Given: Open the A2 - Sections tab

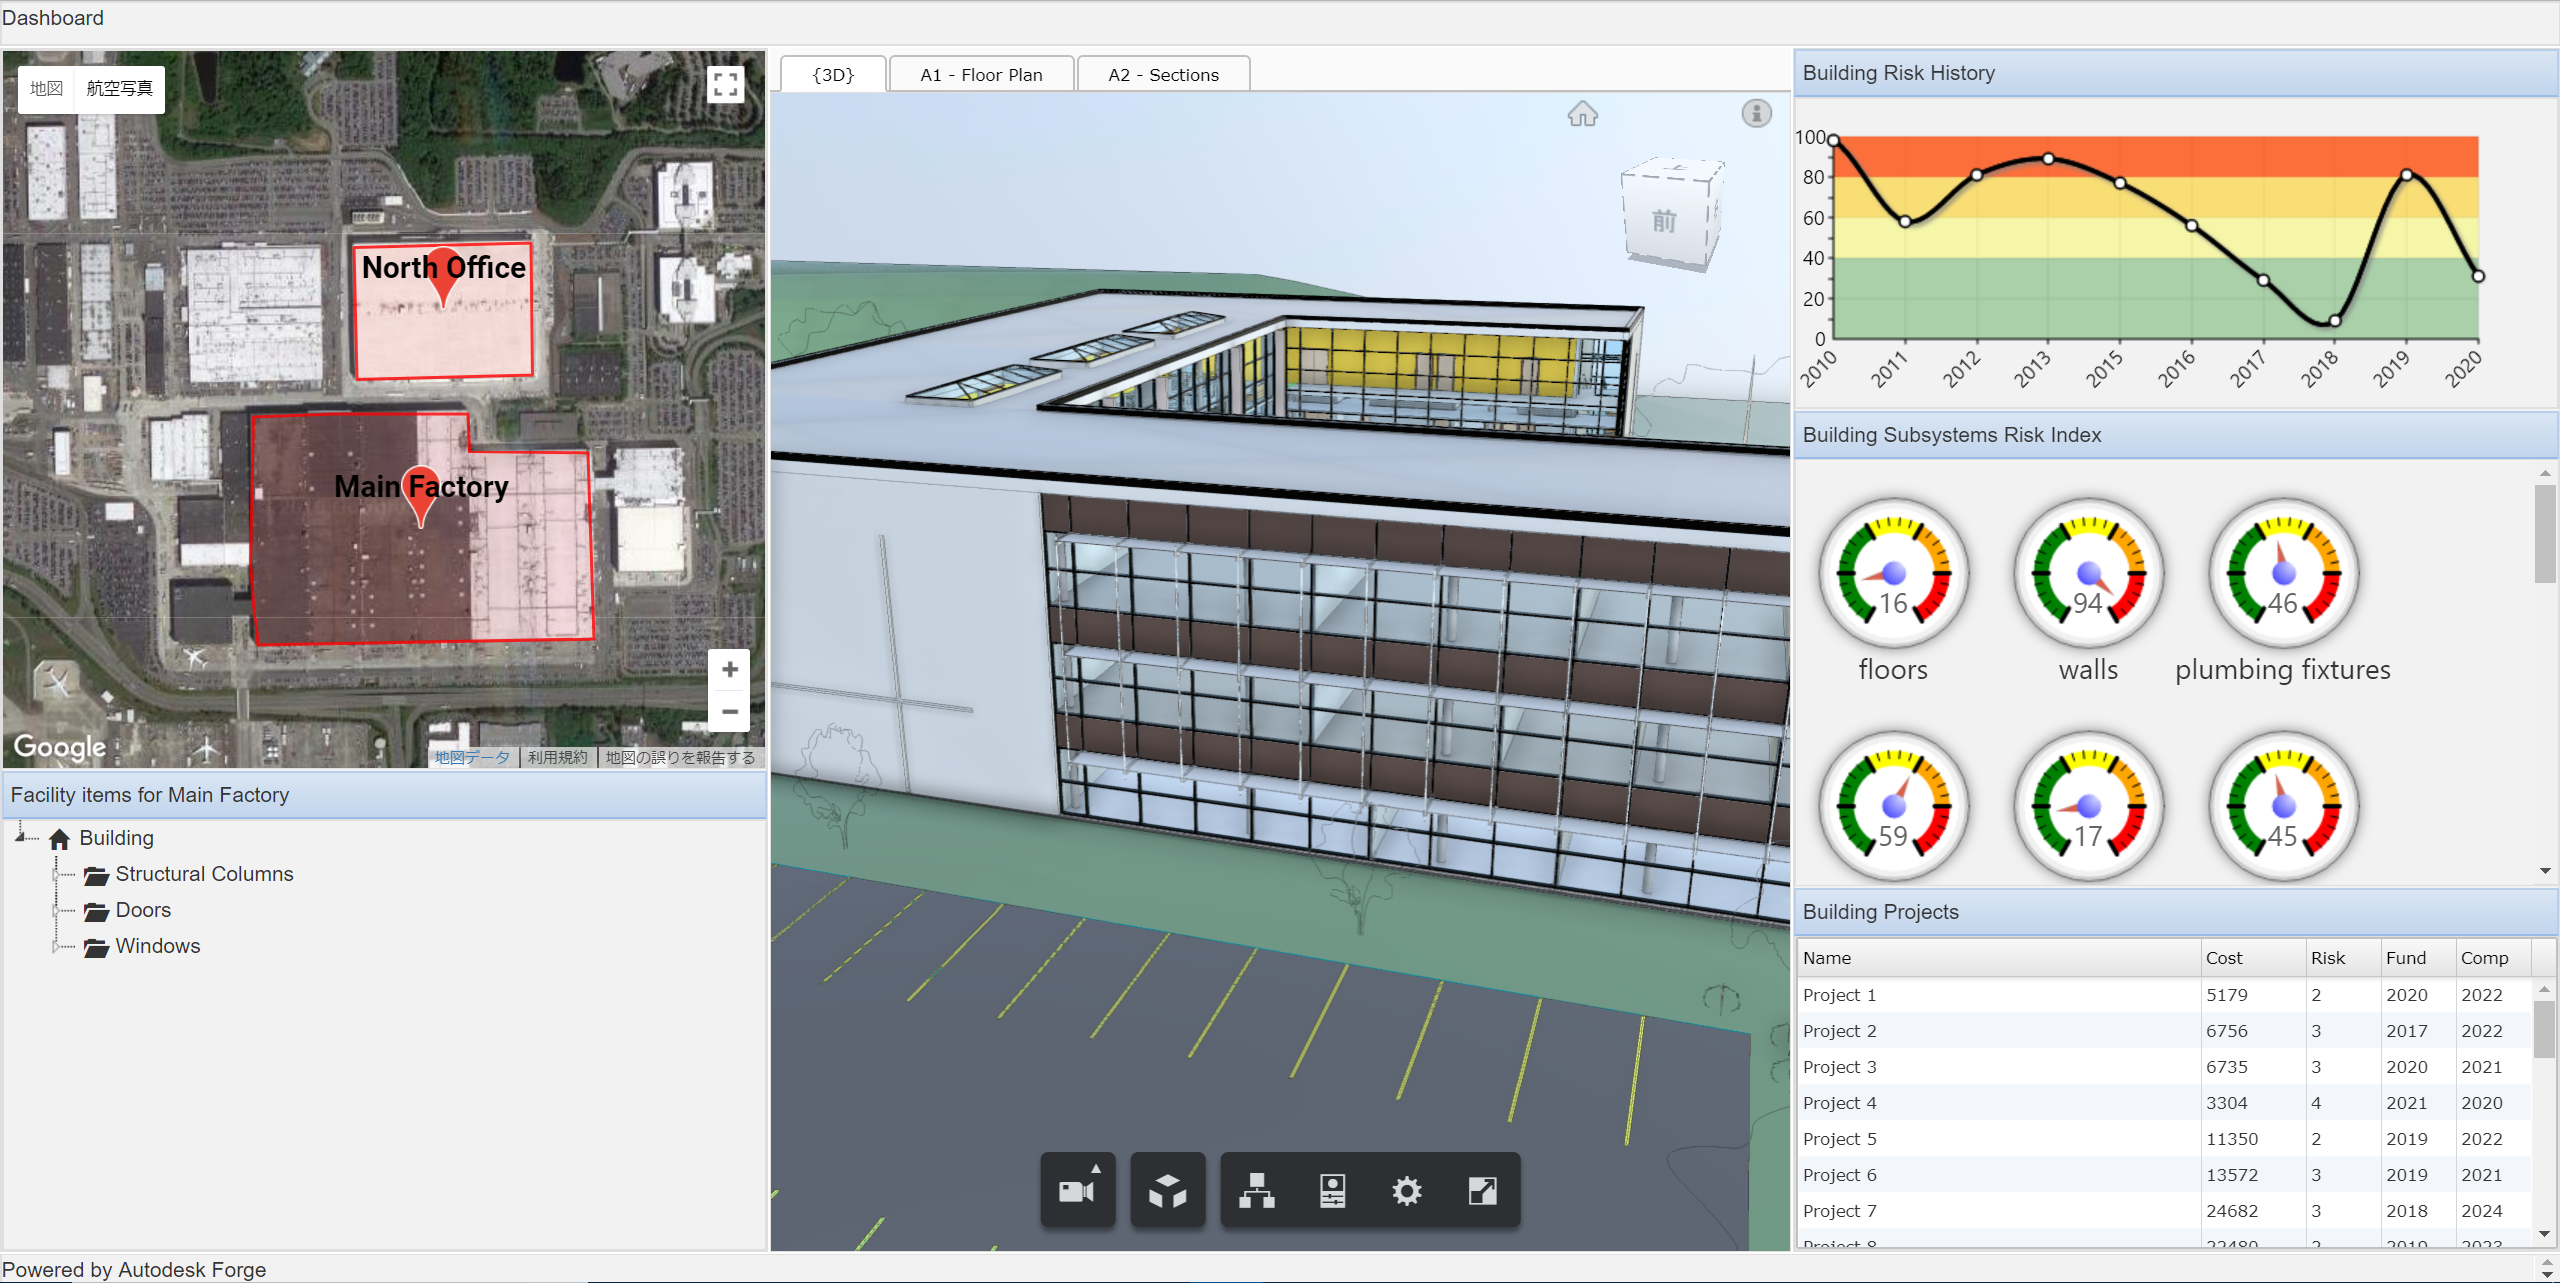Looking at the screenshot, I should tap(1163, 73).
